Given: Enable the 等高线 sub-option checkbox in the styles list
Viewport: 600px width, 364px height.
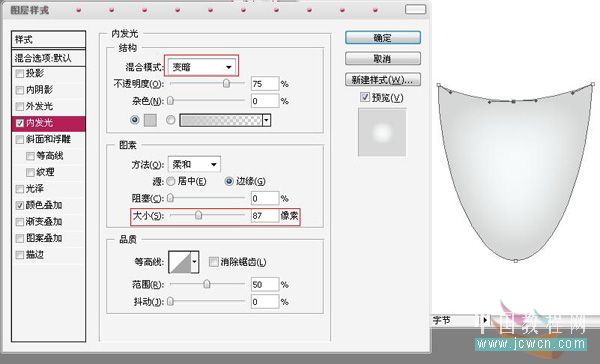Looking at the screenshot, I should point(30,156).
